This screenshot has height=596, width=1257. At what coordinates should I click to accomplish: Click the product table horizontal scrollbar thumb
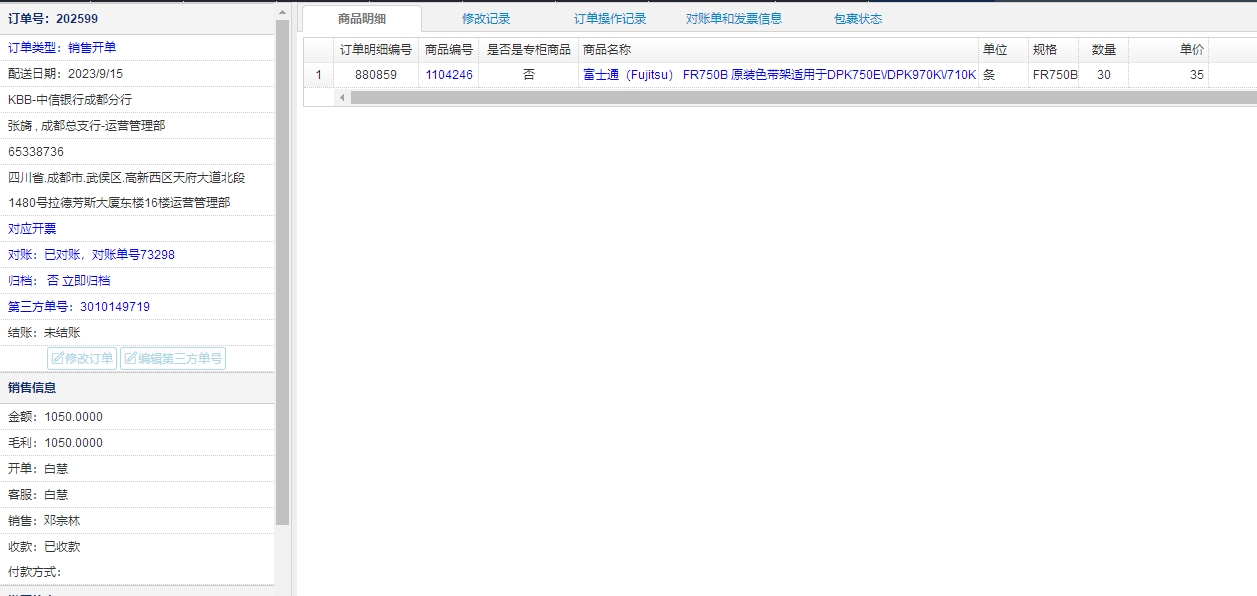[x=803, y=97]
